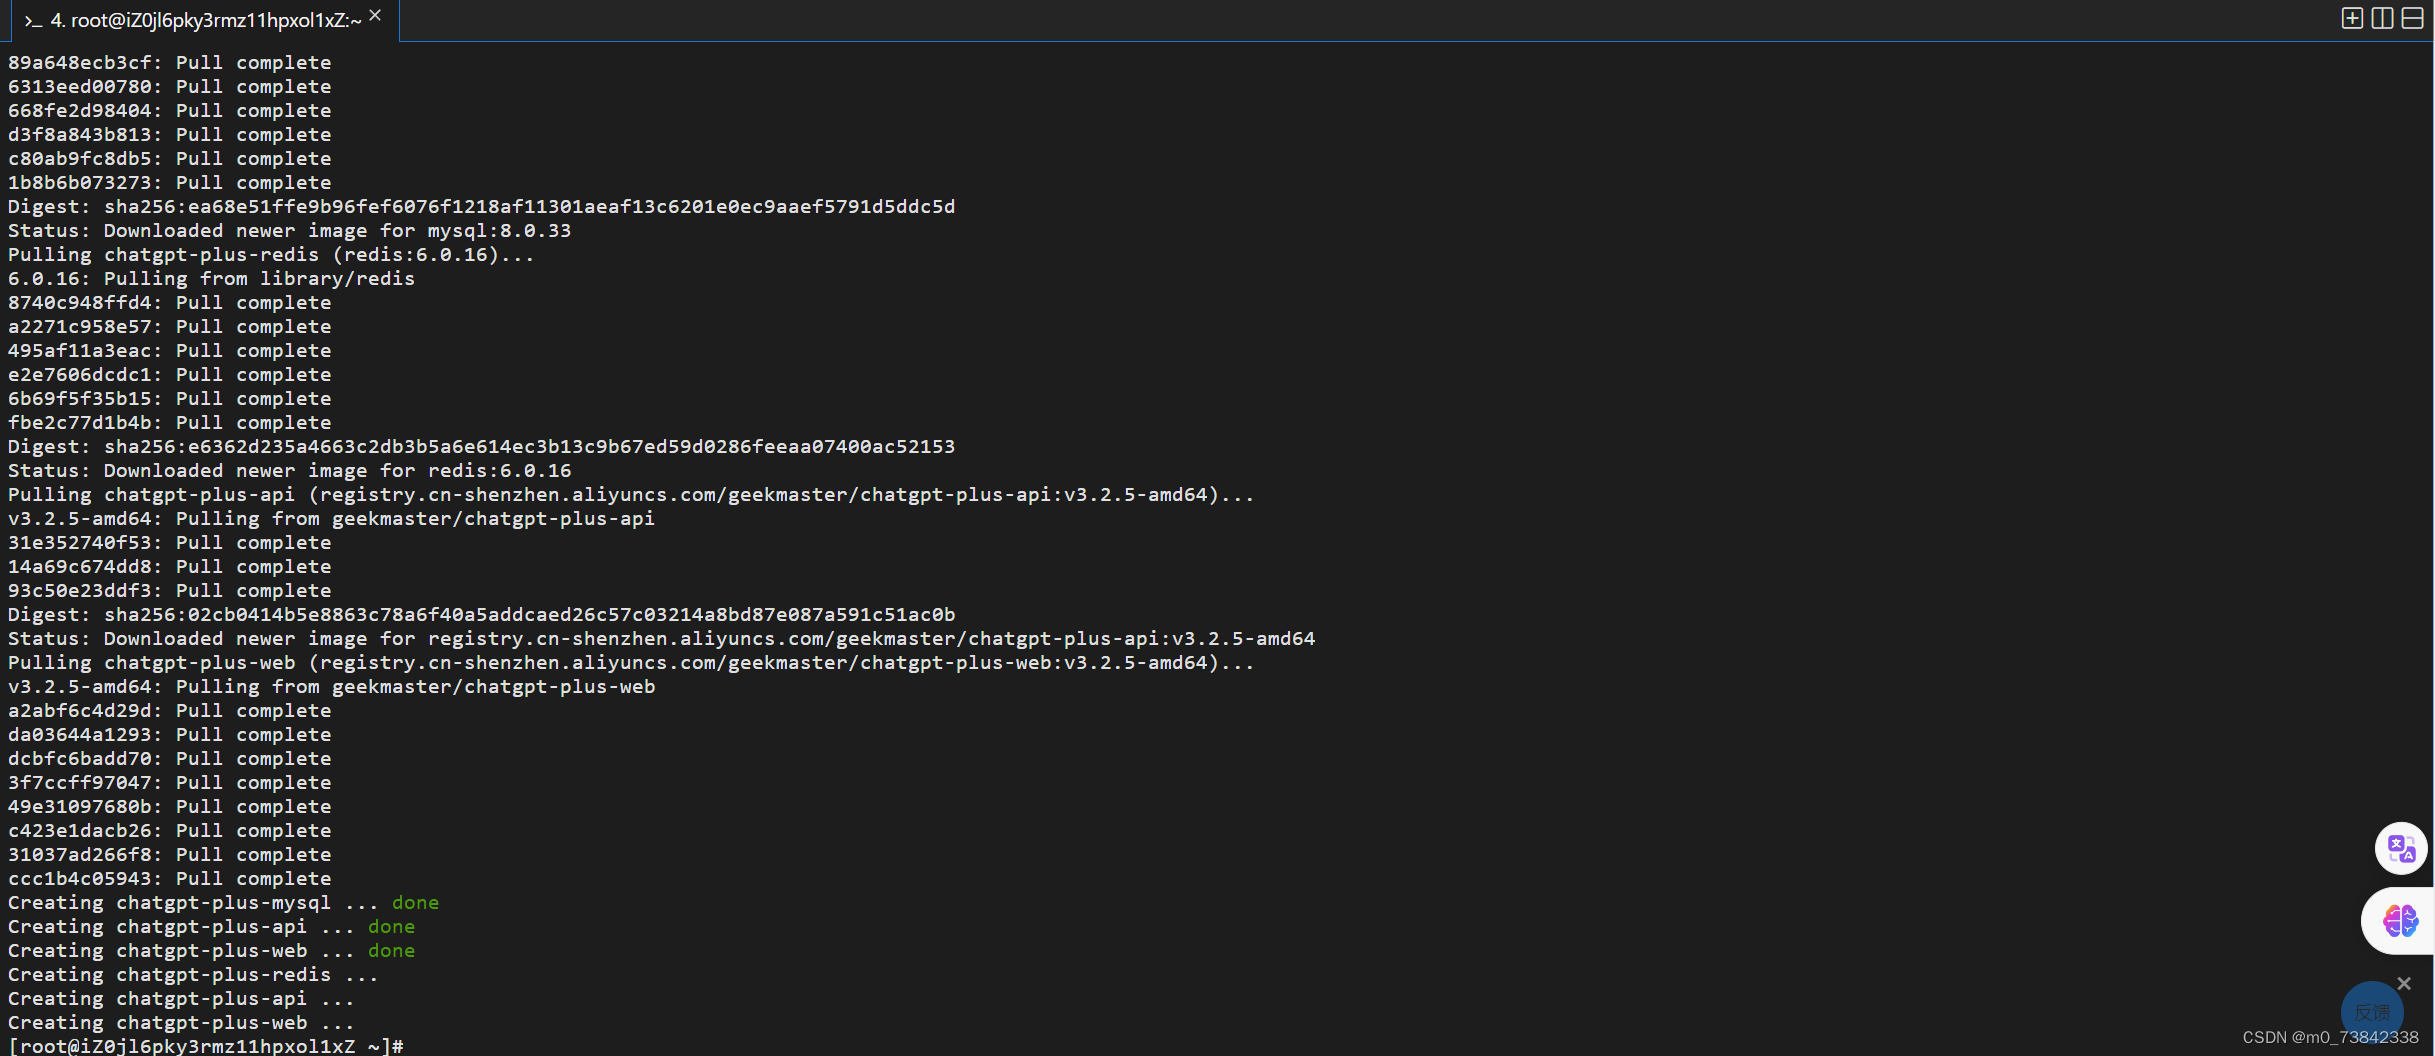Screen dimensions: 2435x1056
Task: Select 'Status: Downloaded newer image for redis:6.0.16'
Action: pos(289,470)
